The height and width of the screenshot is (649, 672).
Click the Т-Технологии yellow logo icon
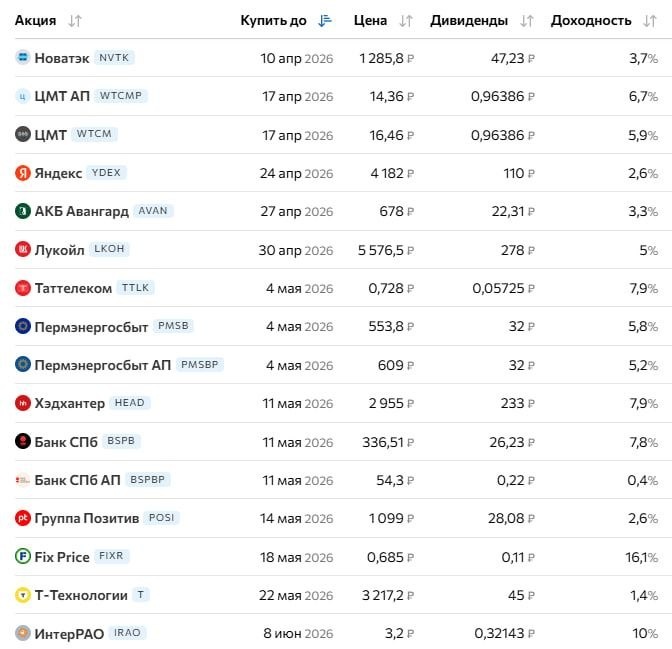point(23,595)
